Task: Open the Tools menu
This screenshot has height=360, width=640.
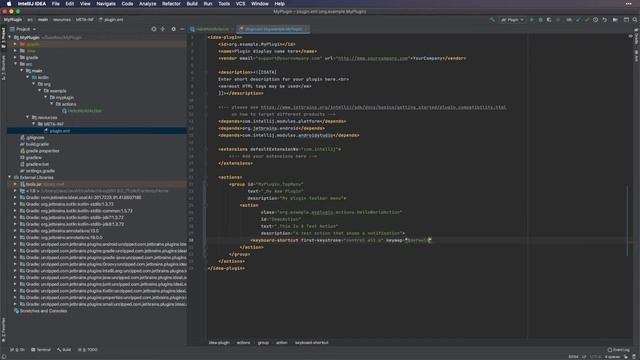Action: coord(224,4)
